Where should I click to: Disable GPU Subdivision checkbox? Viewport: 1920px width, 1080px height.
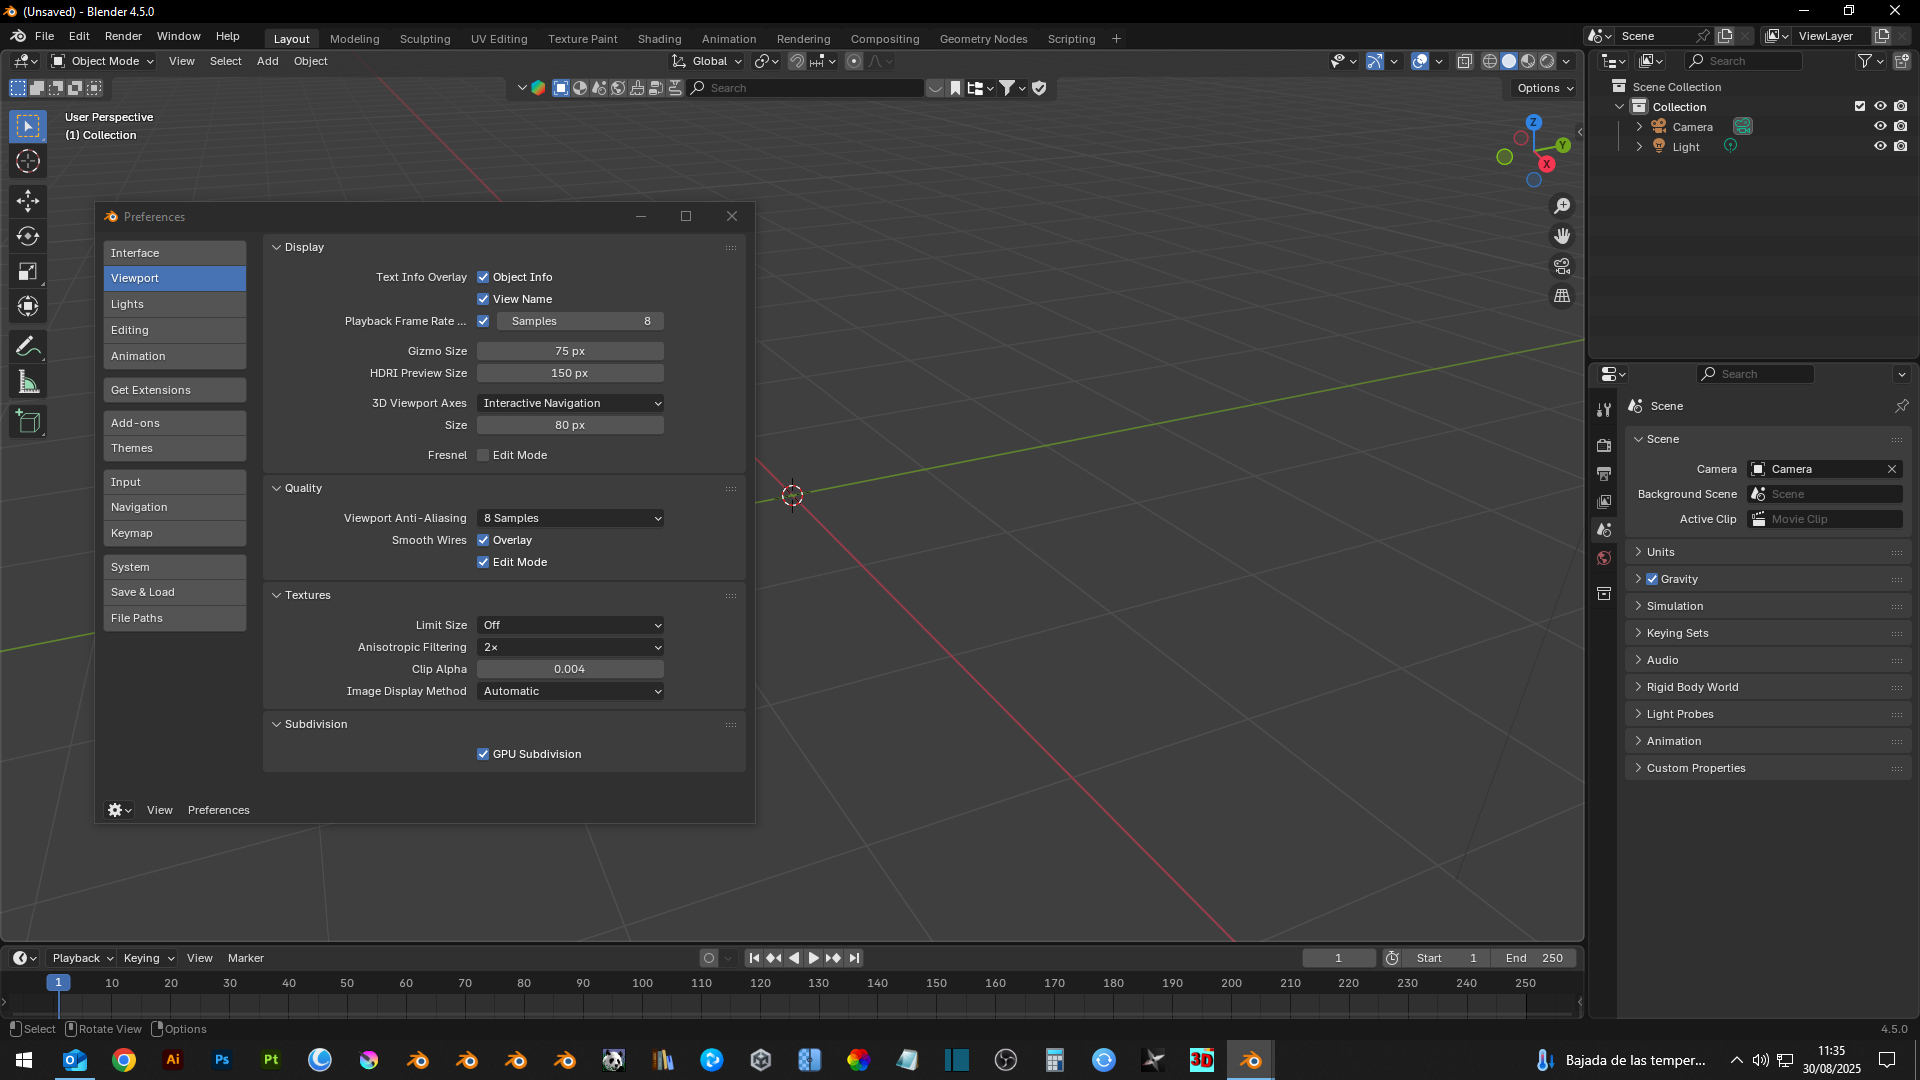pyautogui.click(x=483, y=754)
